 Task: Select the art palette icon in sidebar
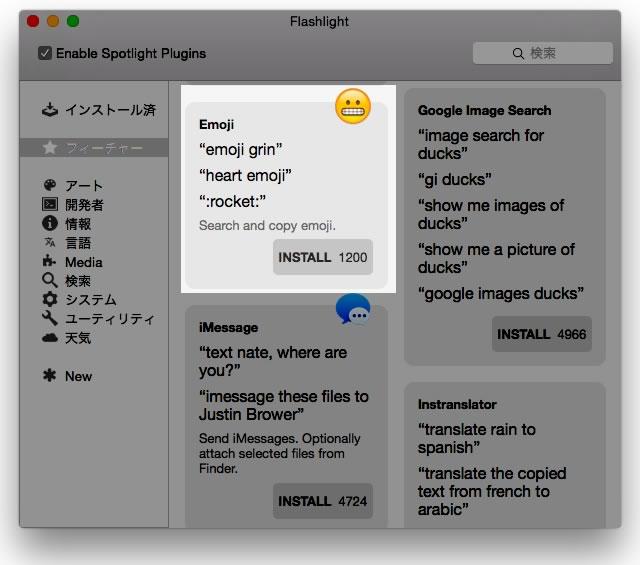click(x=50, y=186)
